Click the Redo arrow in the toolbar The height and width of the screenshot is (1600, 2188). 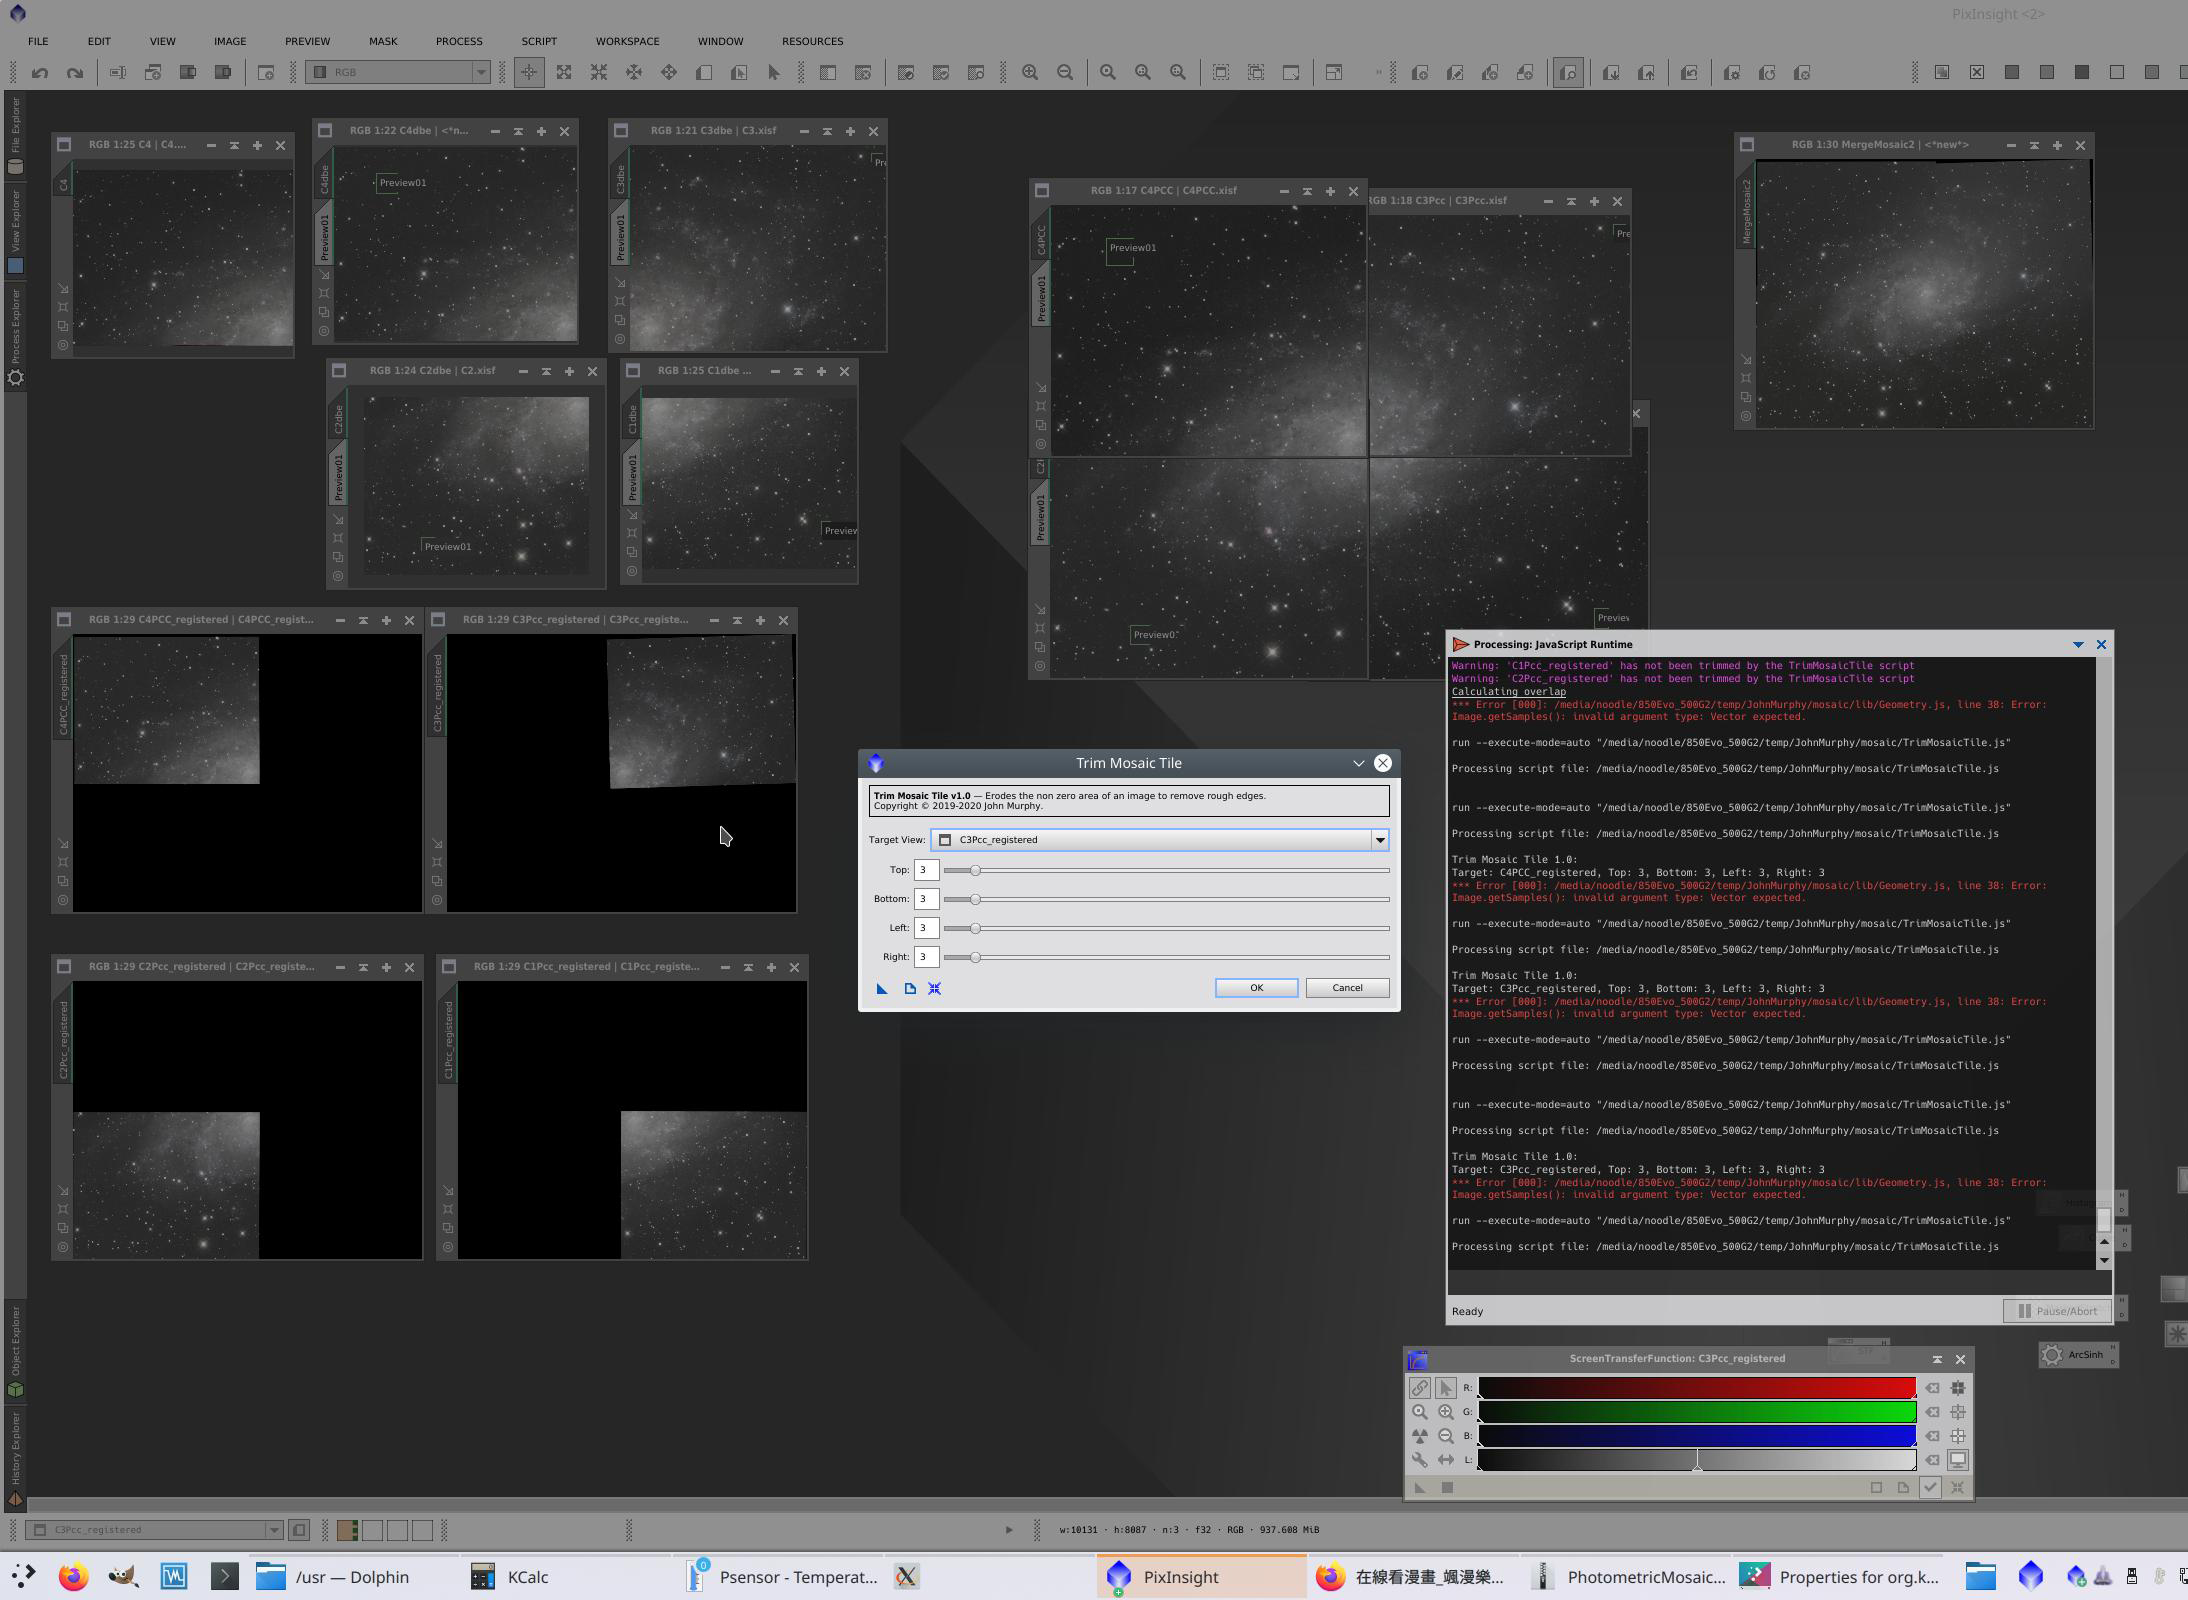[x=75, y=72]
